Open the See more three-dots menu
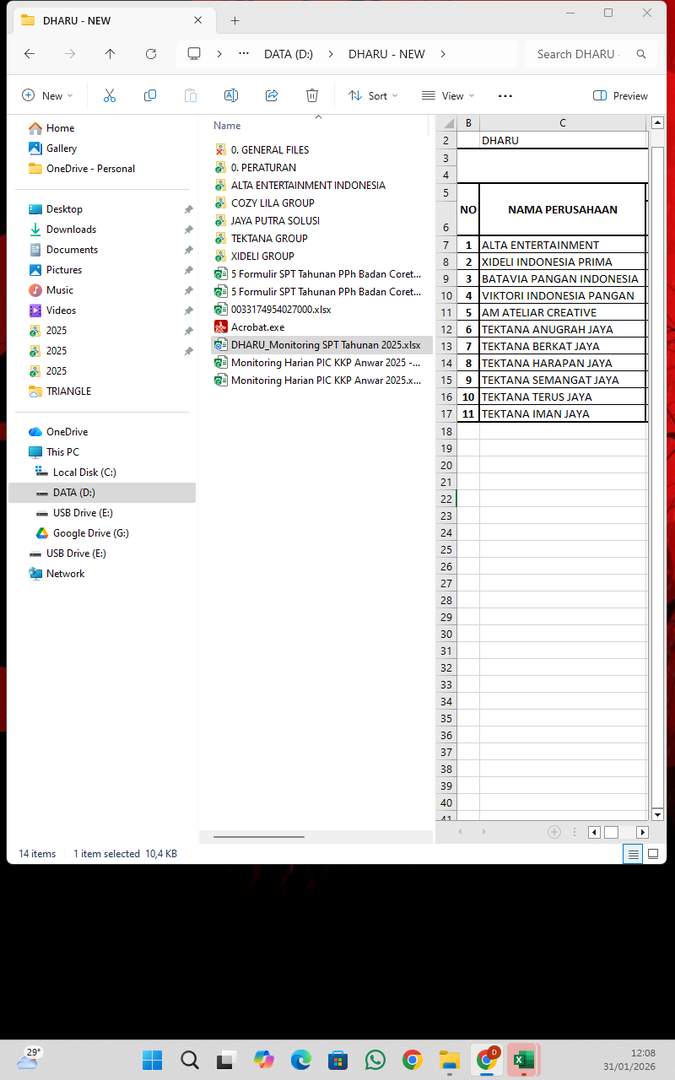This screenshot has width=675, height=1080. coord(505,96)
